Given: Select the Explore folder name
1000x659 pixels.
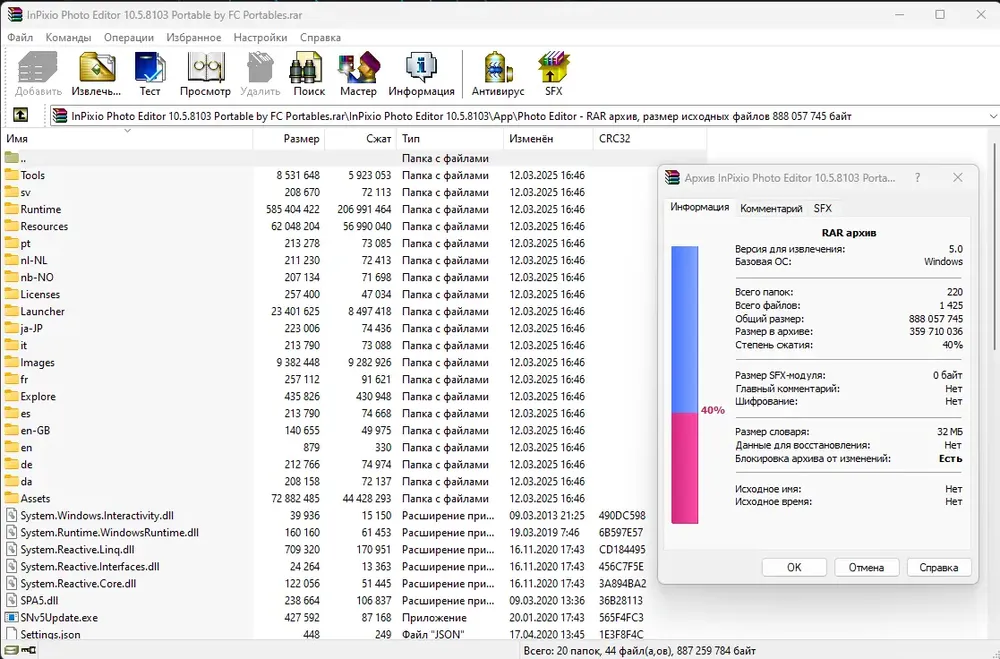Looking at the screenshot, I should click(38, 396).
